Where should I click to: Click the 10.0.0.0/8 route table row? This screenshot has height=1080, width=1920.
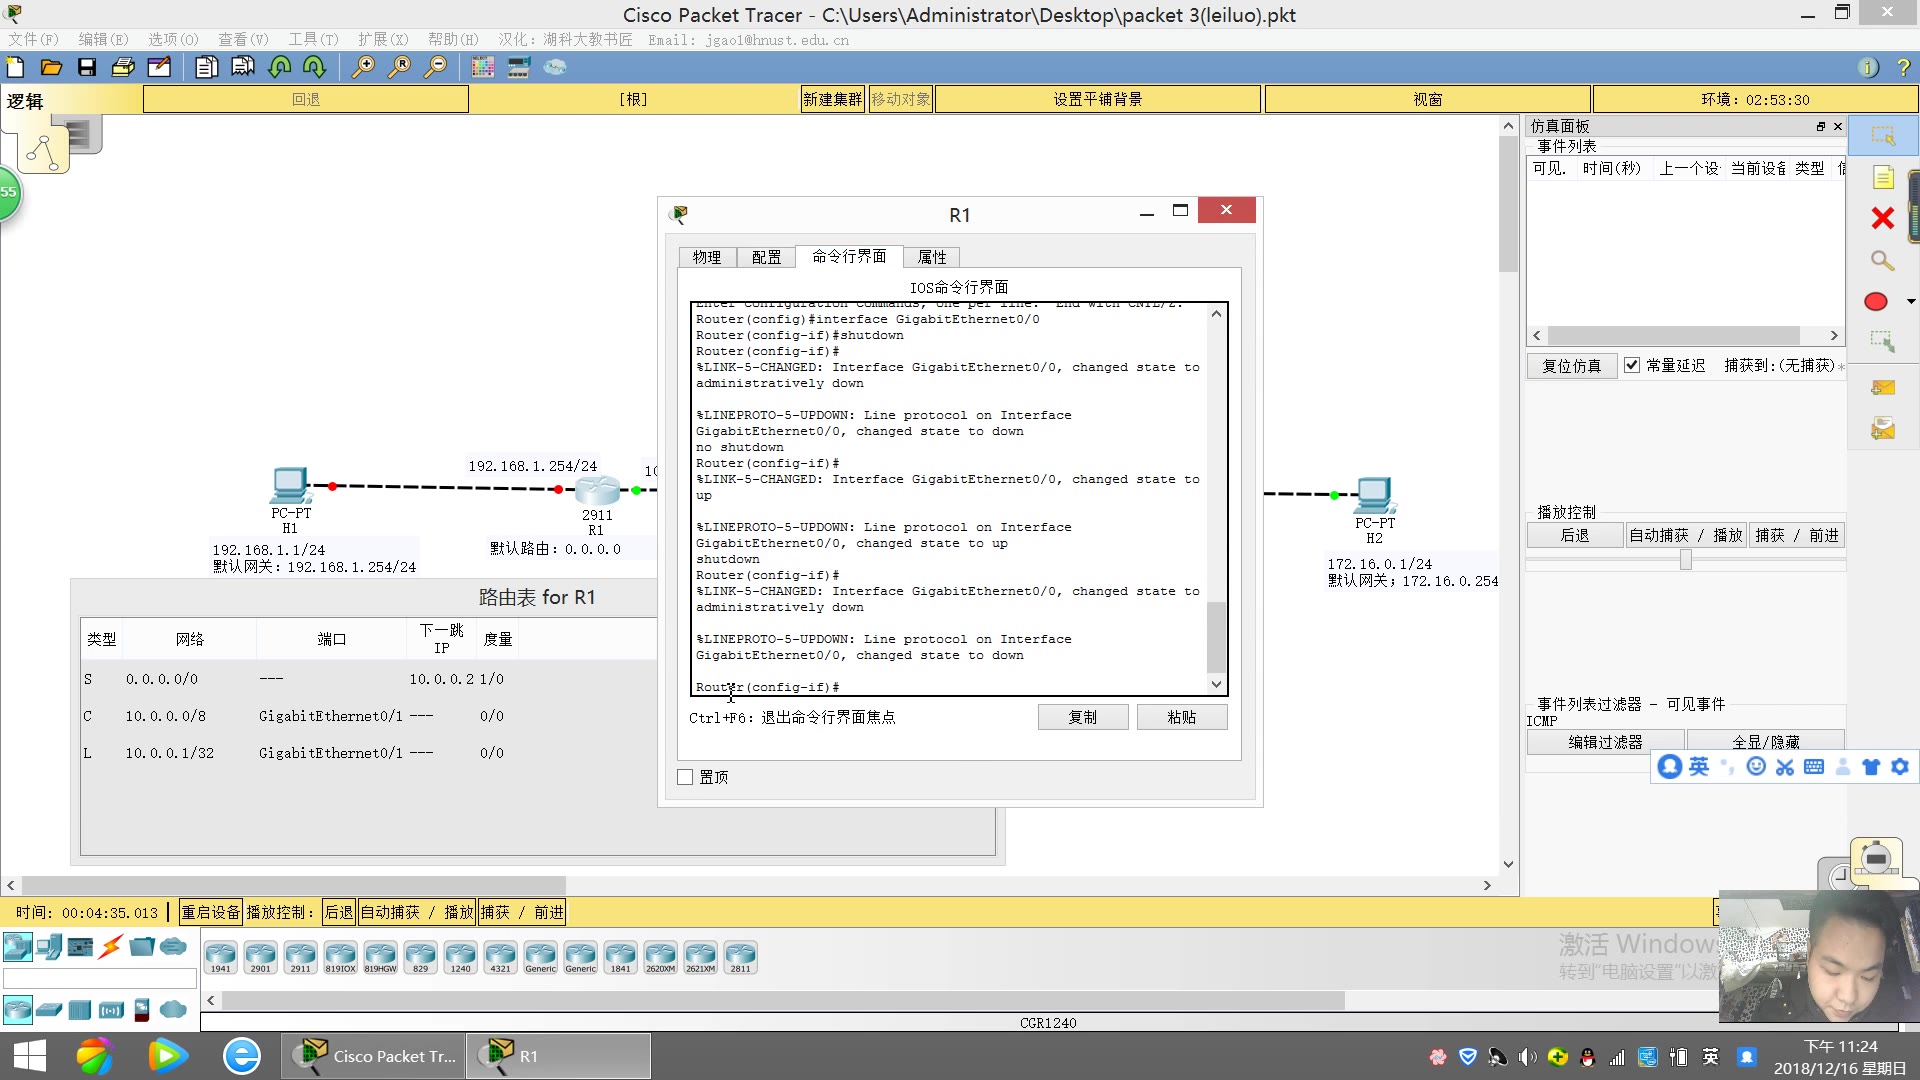click(x=368, y=716)
